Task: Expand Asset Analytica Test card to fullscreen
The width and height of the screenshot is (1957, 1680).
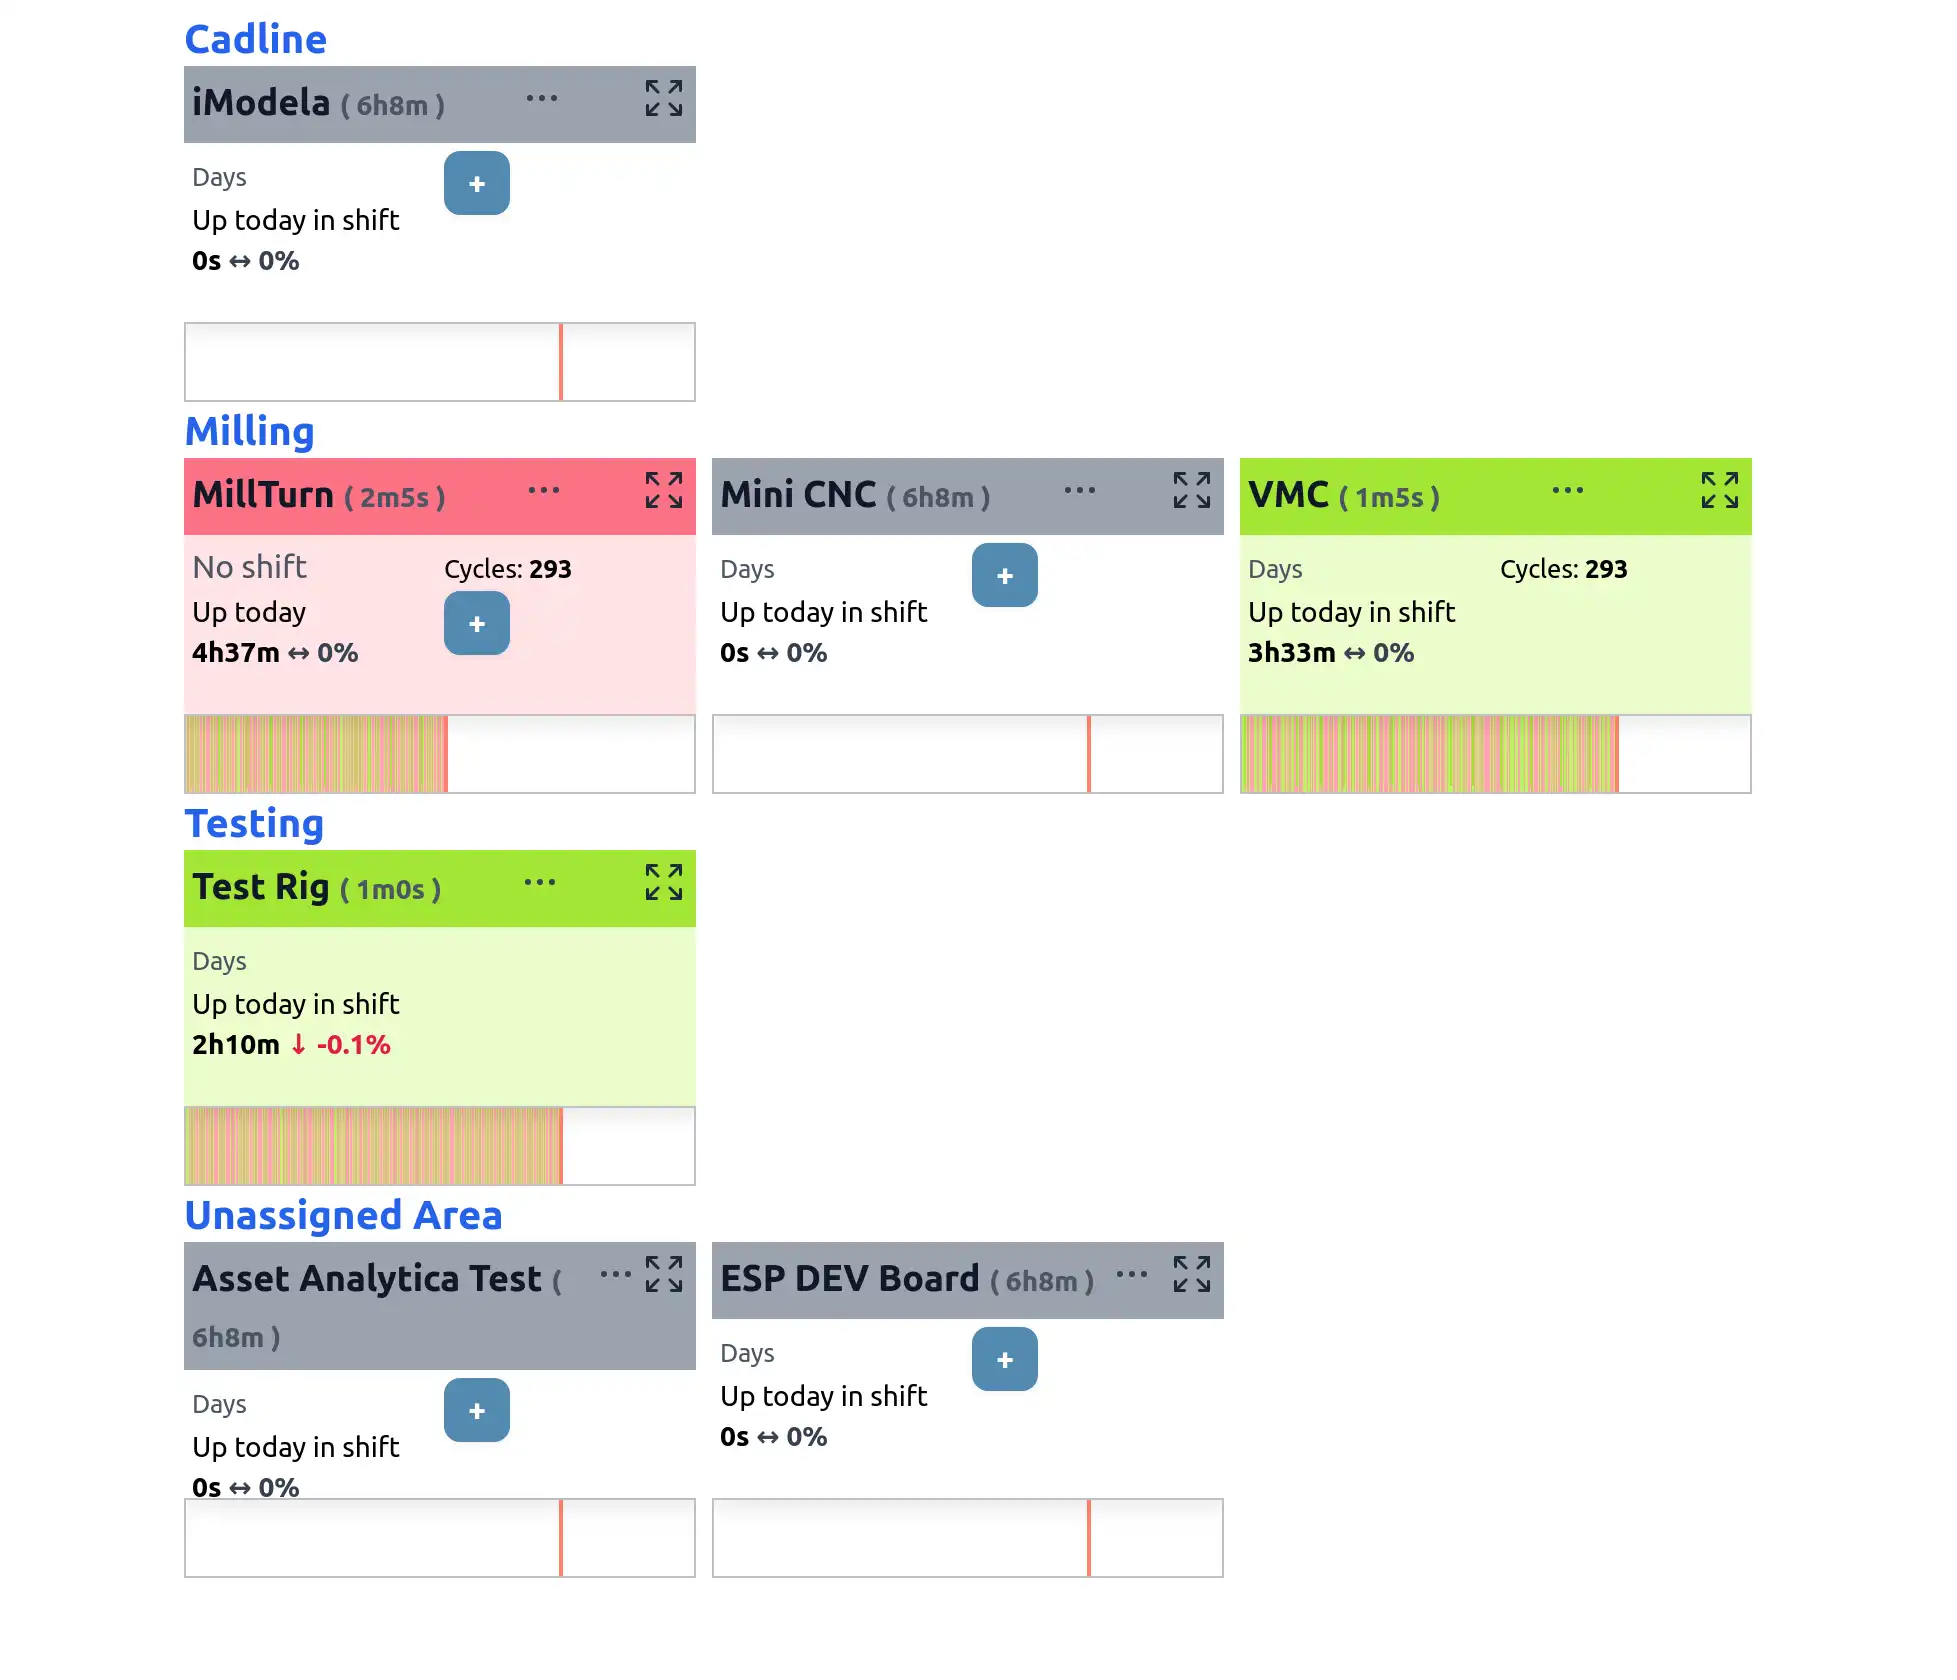Action: 663,1275
